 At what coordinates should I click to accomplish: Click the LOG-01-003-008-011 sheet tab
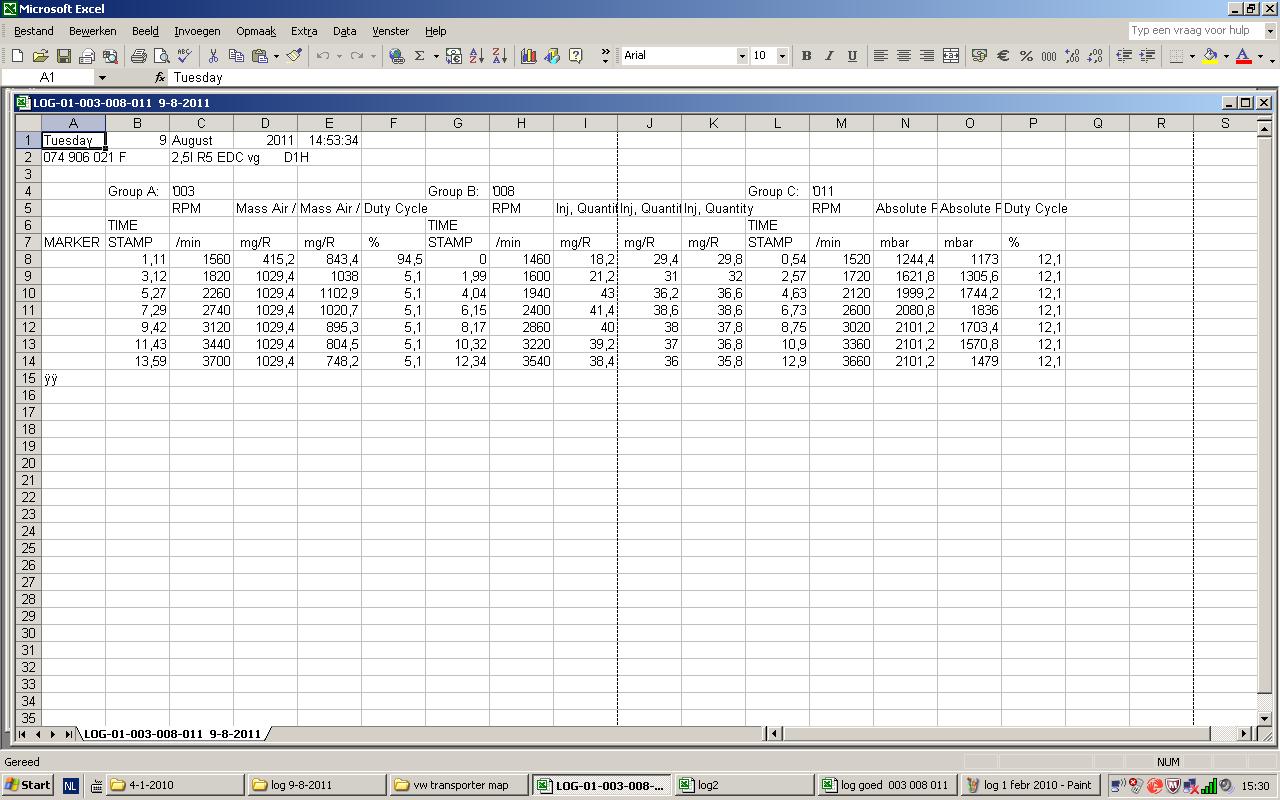coord(172,734)
